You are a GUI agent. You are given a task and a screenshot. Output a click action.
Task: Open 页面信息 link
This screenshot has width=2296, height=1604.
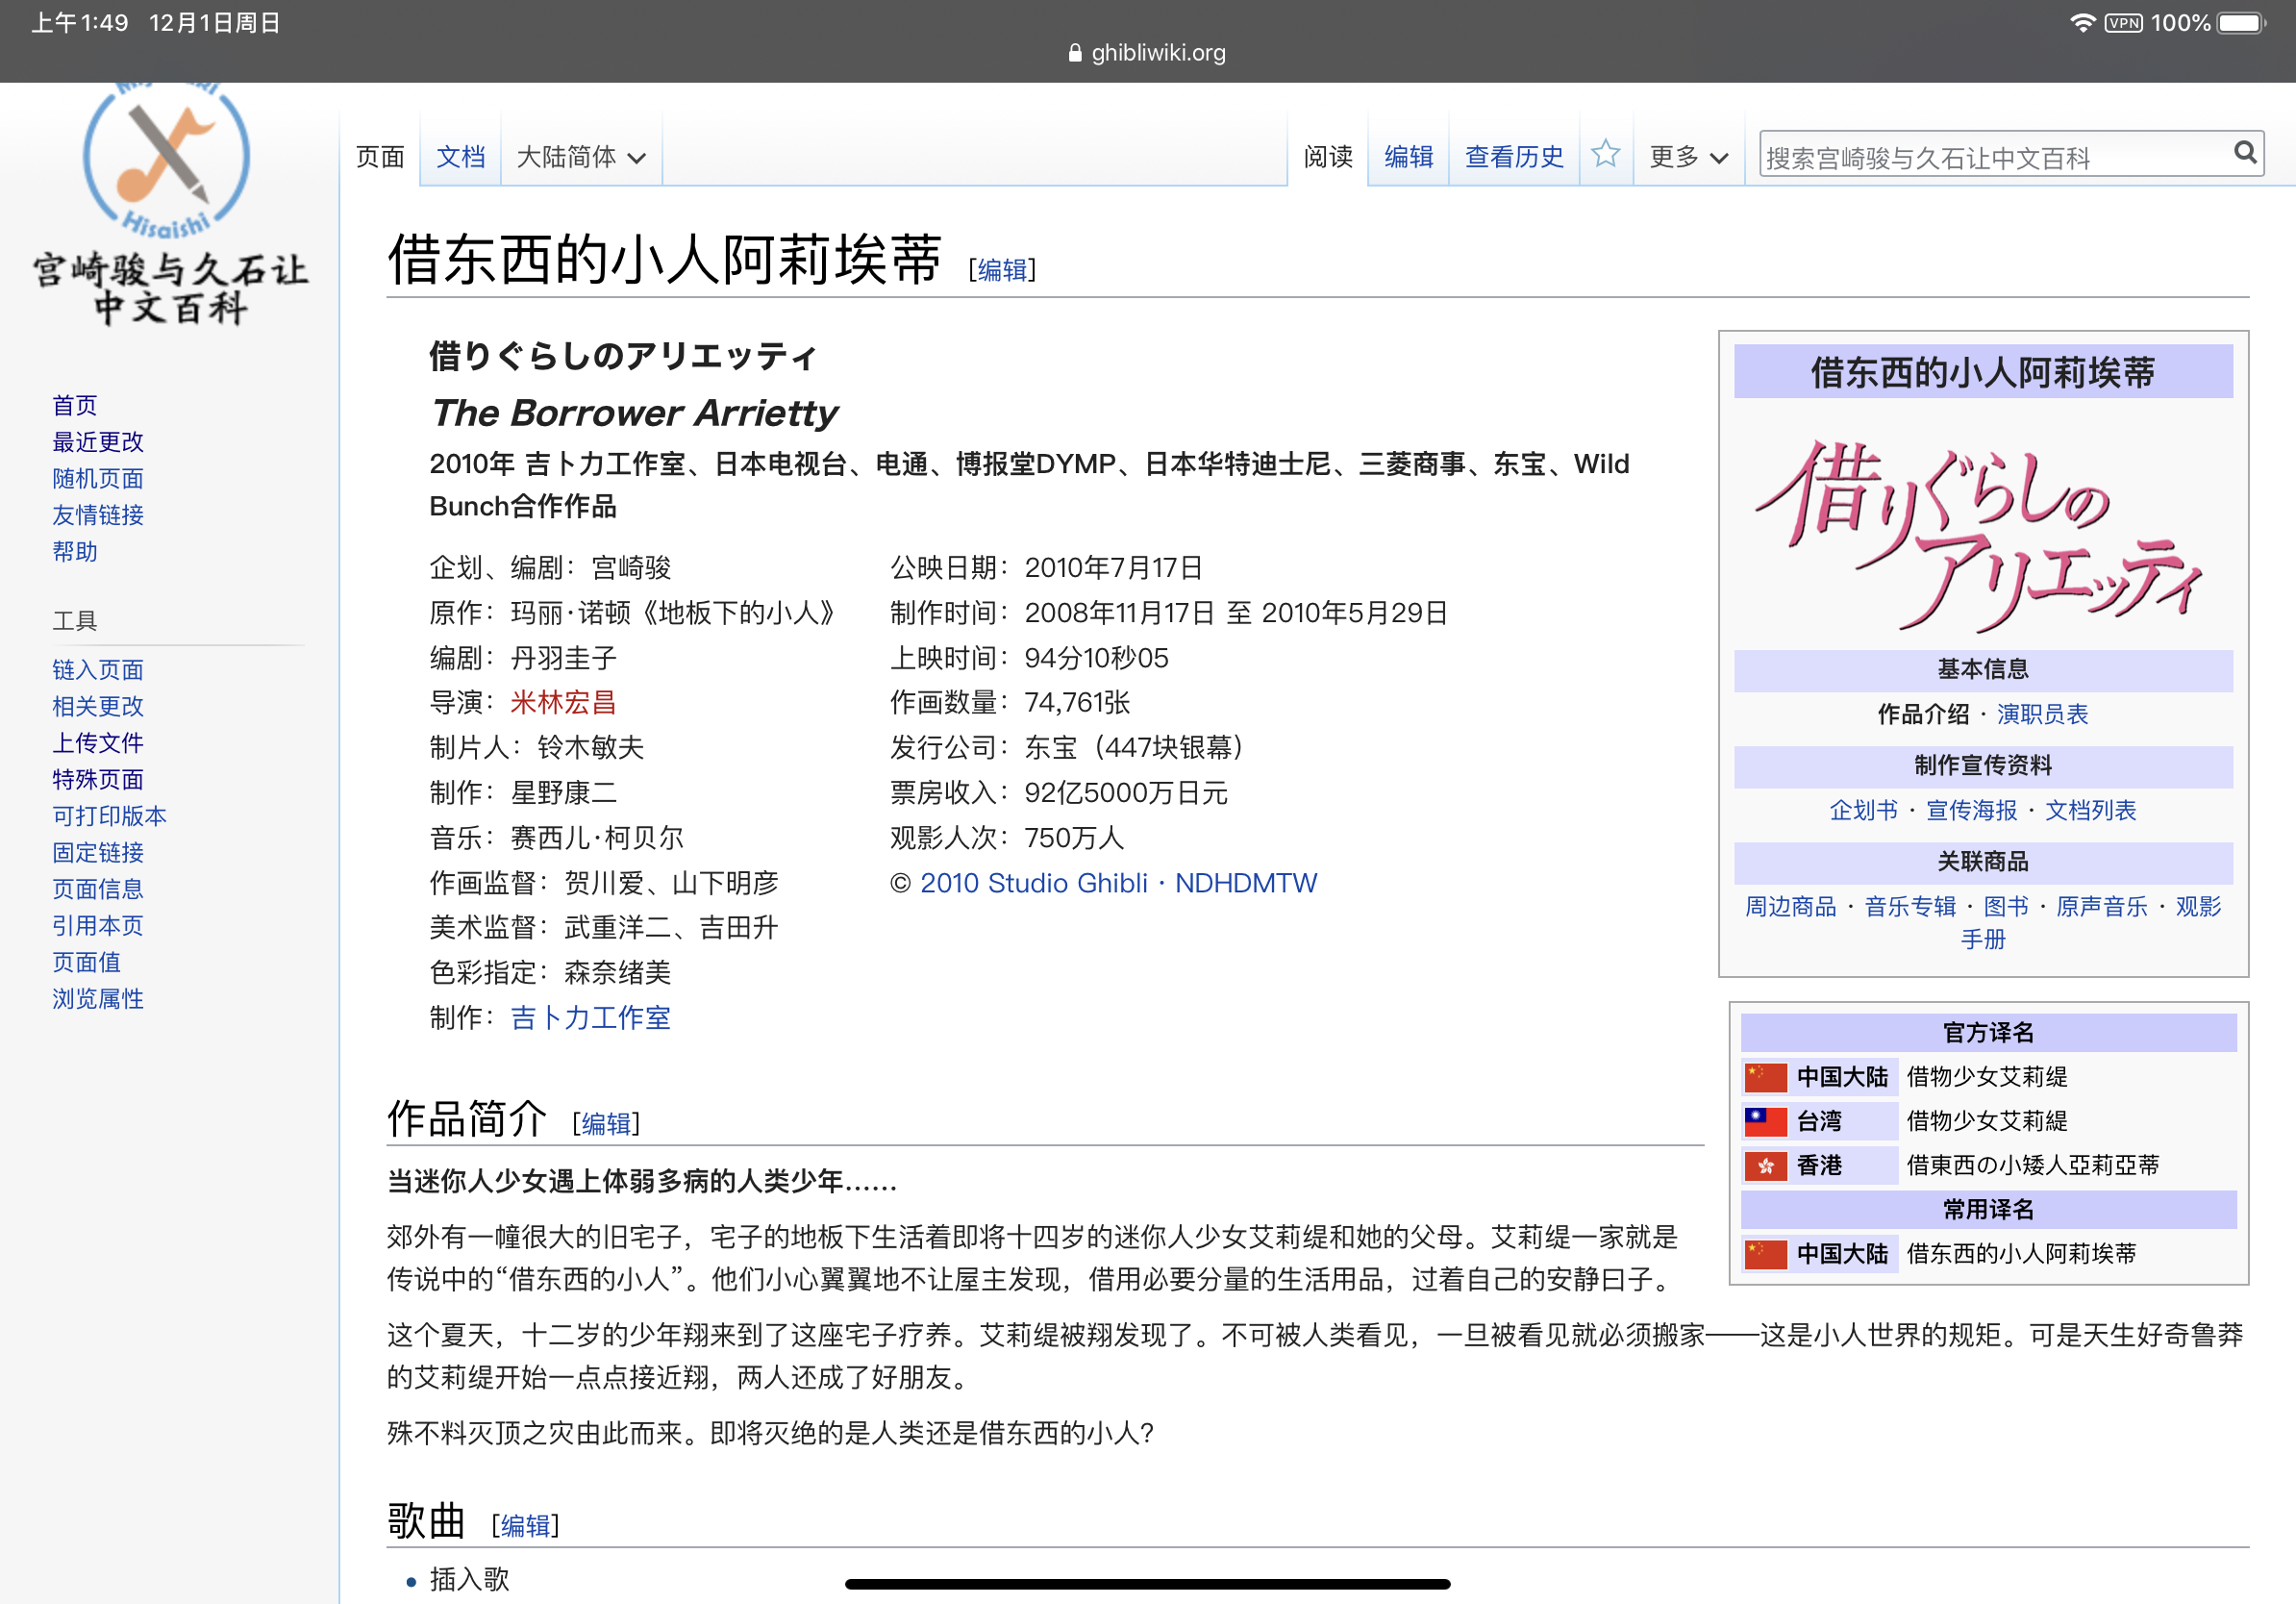click(98, 889)
